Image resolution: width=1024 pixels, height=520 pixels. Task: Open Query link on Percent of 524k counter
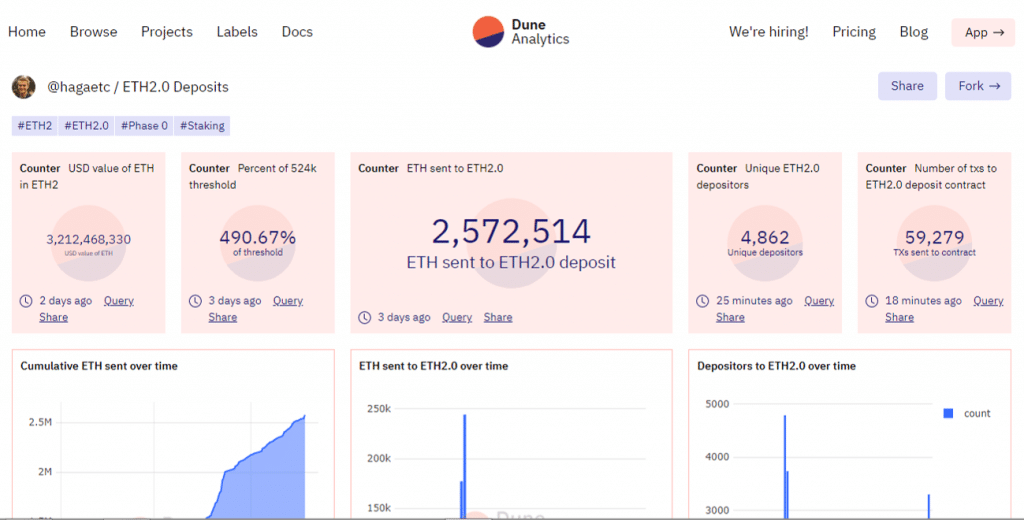click(x=288, y=301)
